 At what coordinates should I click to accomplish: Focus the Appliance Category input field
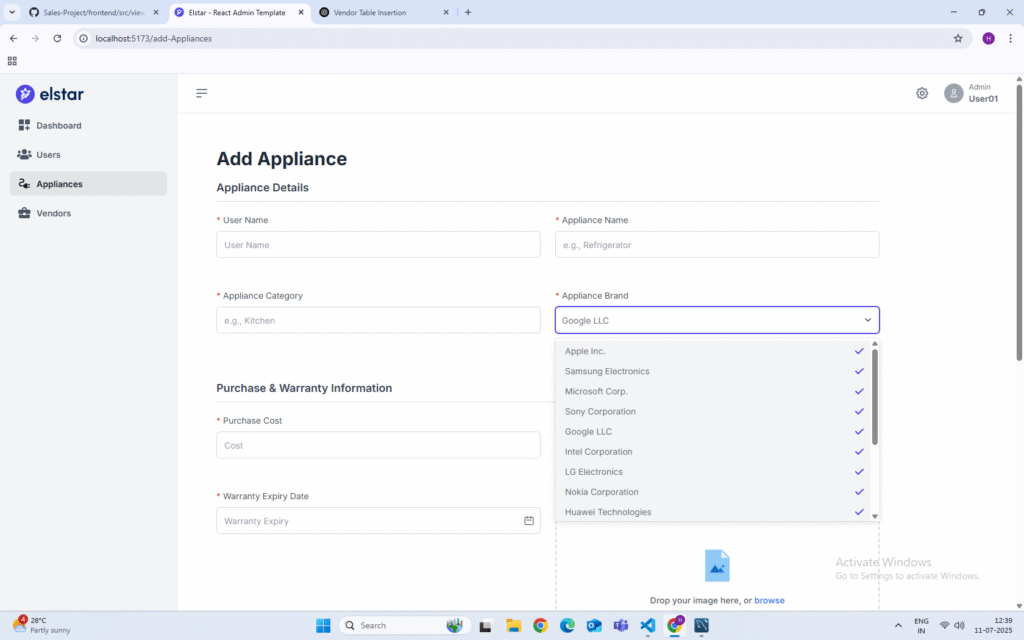pos(378,321)
